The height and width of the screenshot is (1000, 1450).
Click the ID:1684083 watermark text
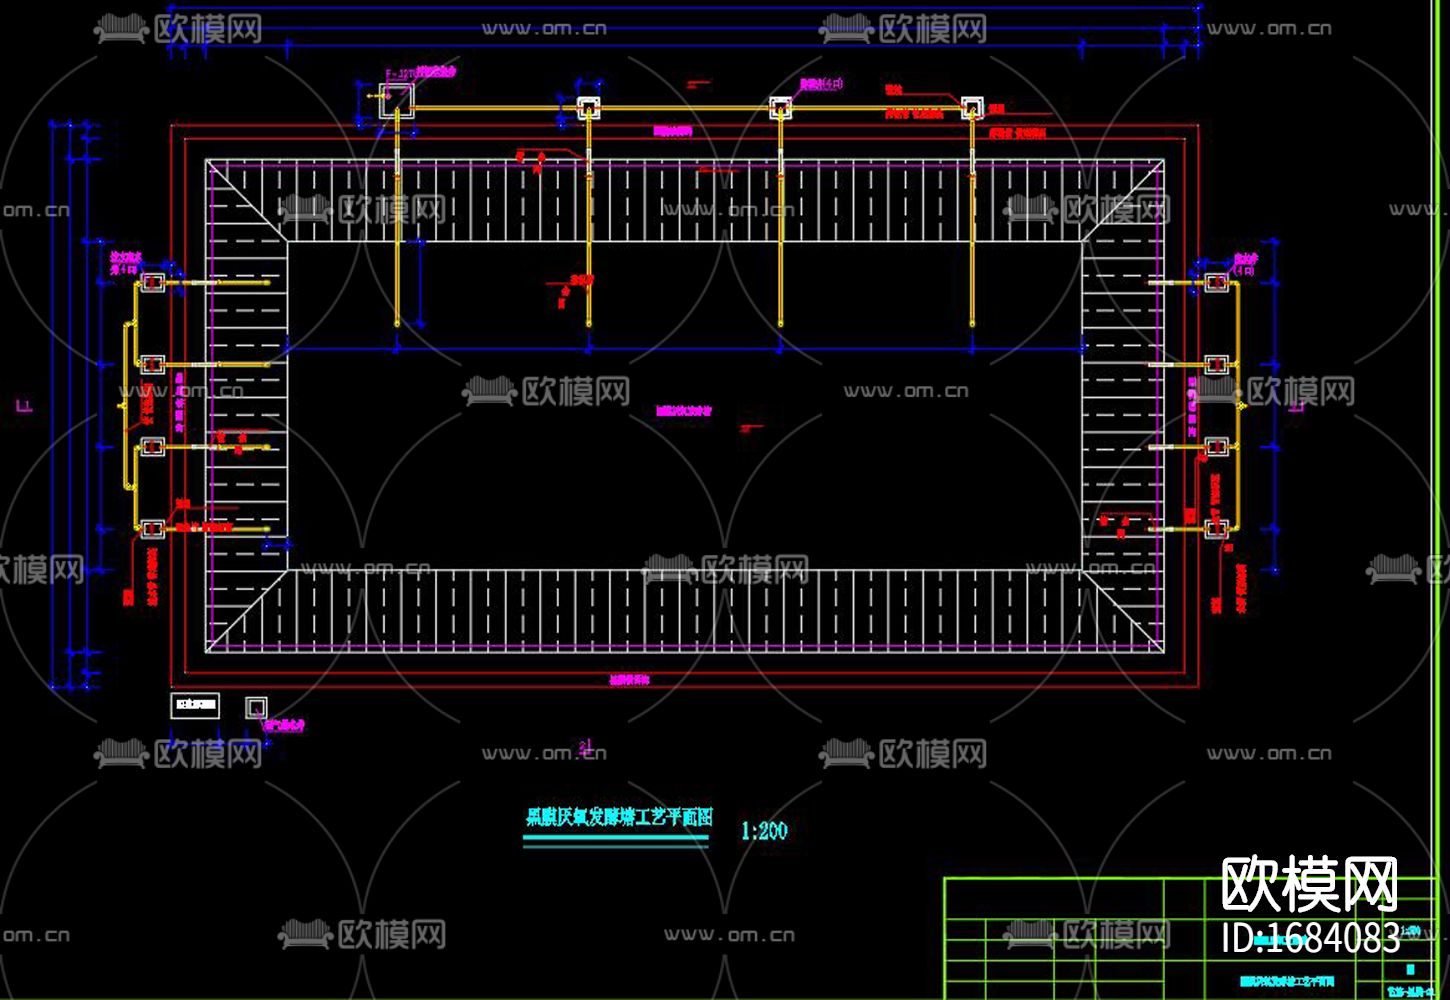tap(1311, 937)
